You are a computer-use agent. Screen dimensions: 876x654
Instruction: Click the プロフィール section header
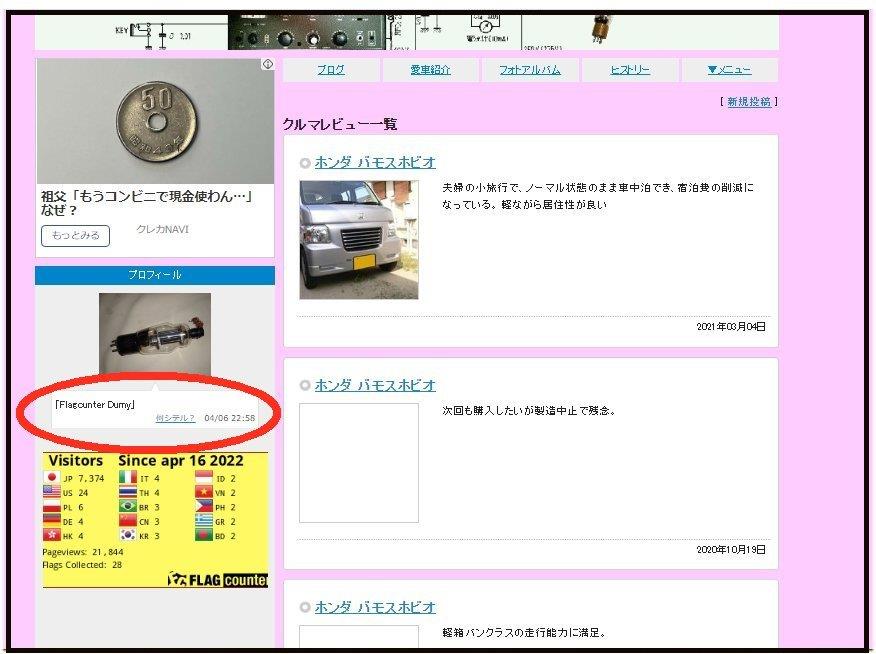(155, 275)
